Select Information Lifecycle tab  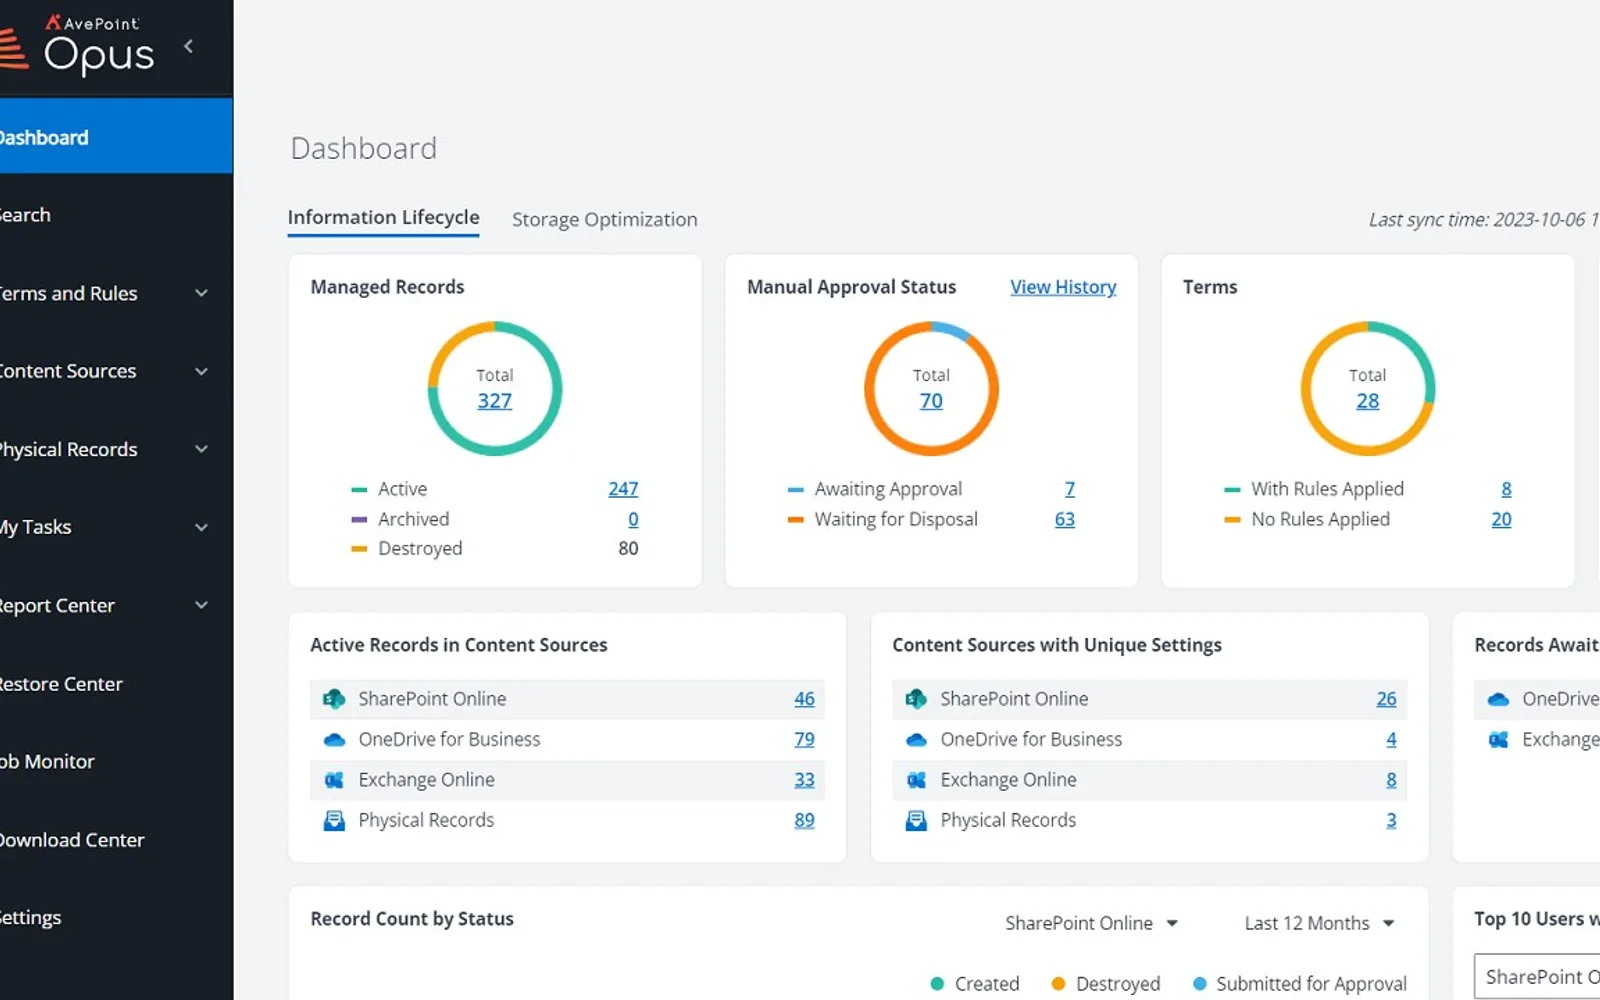point(383,218)
